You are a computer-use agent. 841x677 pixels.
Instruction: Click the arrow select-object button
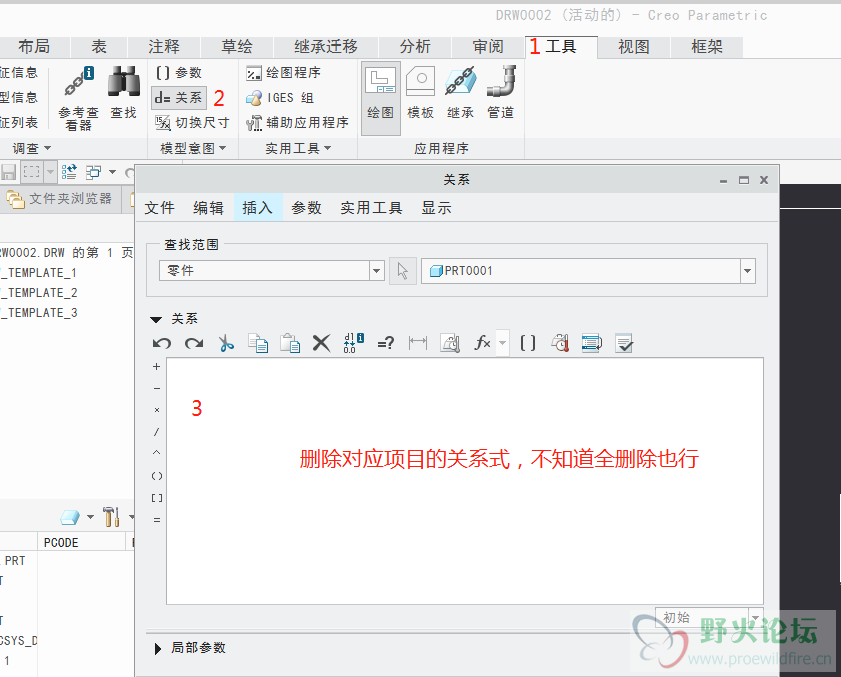(x=403, y=270)
